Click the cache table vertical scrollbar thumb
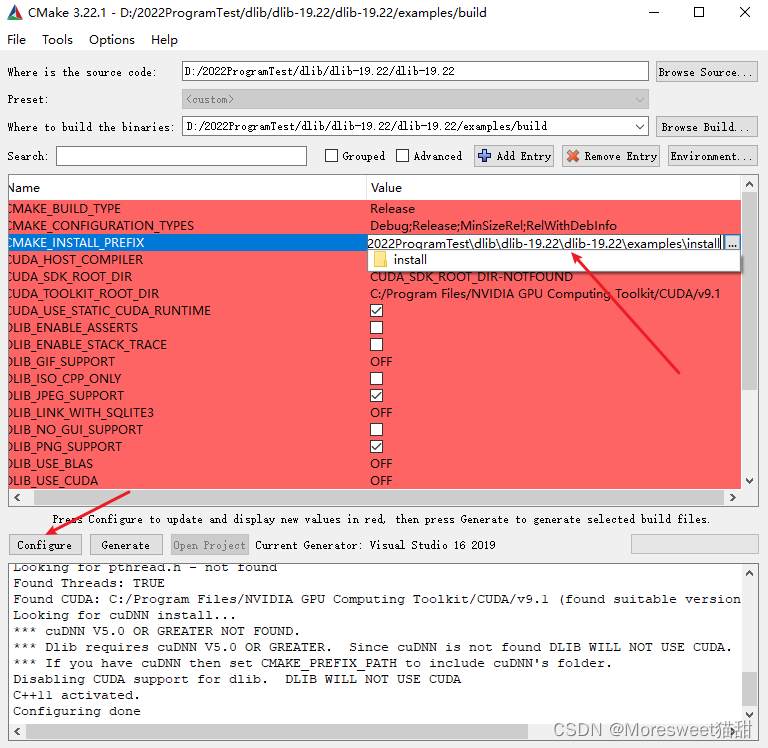Image resolution: width=768 pixels, height=748 pixels. [x=749, y=291]
